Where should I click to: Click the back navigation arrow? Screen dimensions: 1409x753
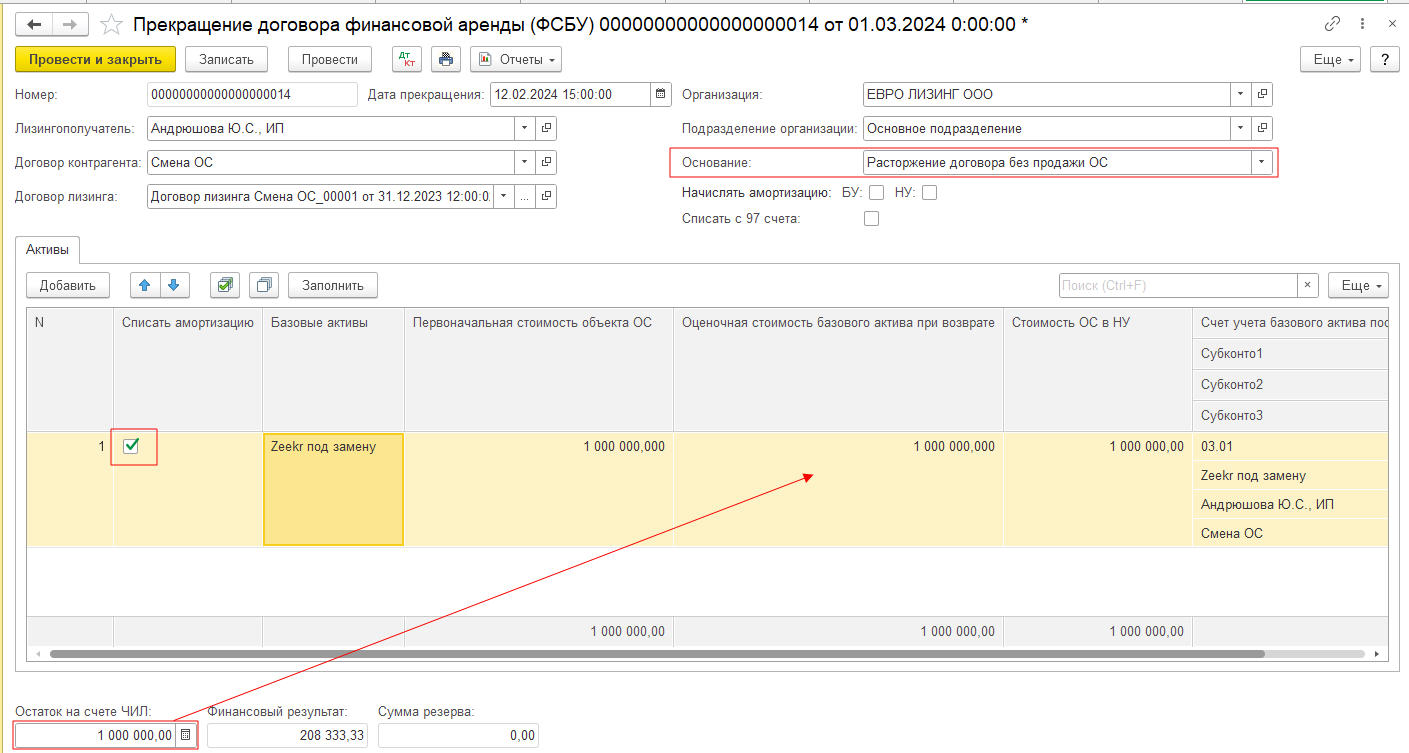[33, 24]
